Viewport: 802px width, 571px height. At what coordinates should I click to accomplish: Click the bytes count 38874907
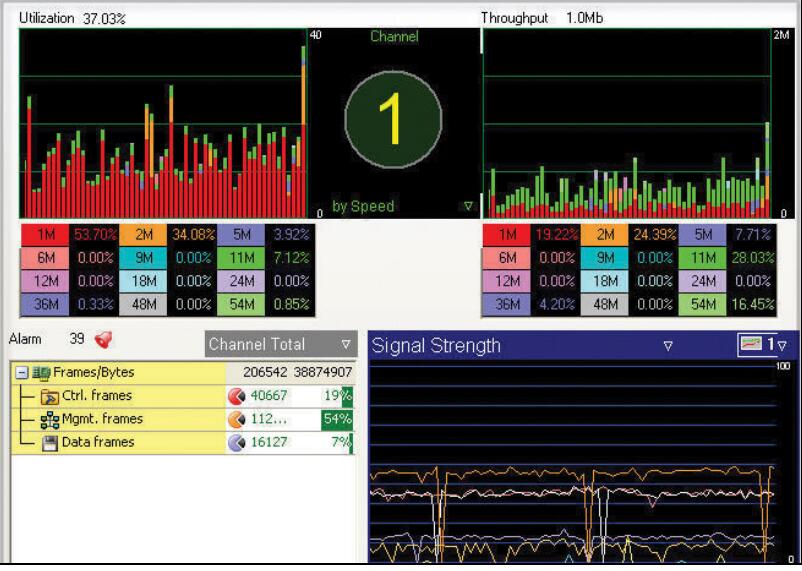[323, 372]
